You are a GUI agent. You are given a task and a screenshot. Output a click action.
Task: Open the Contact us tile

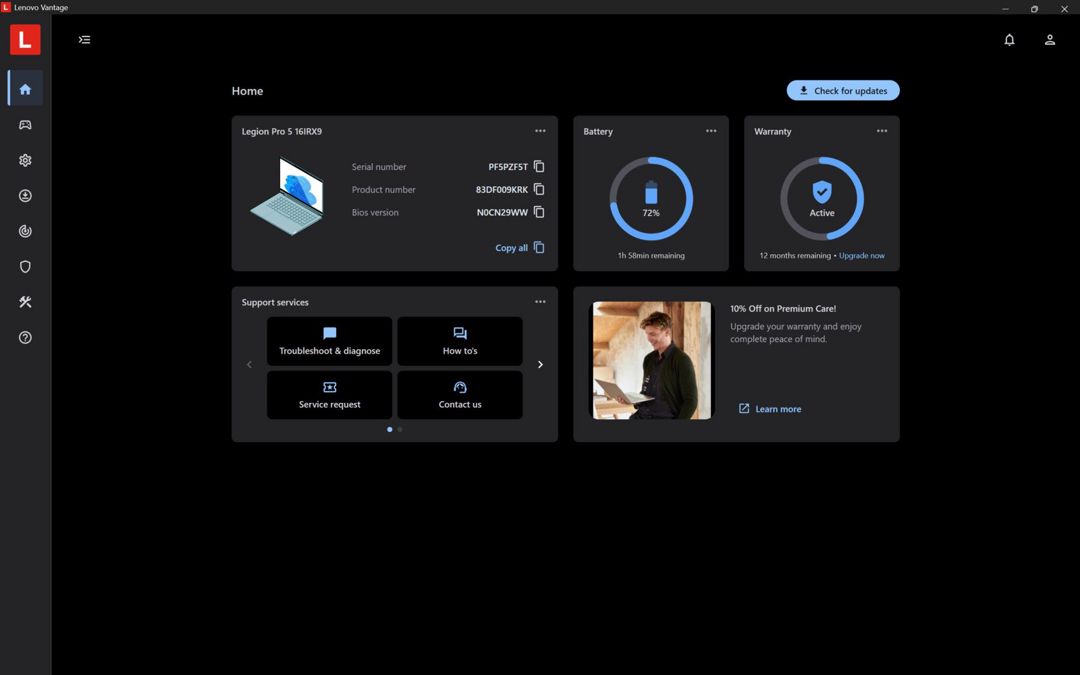click(460, 395)
